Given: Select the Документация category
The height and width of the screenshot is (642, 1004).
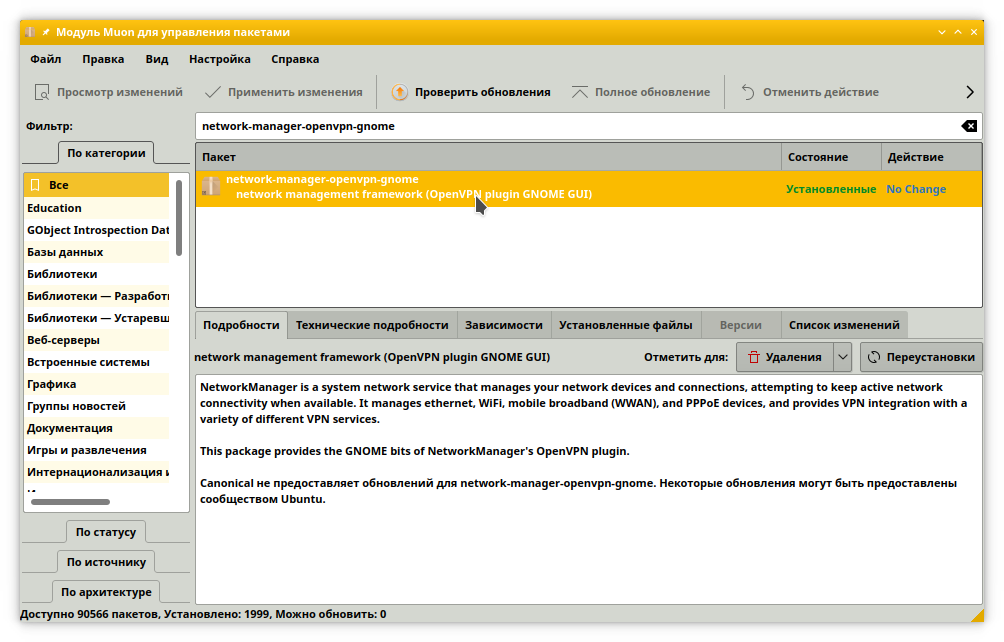Looking at the screenshot, I should click(97, 428).
